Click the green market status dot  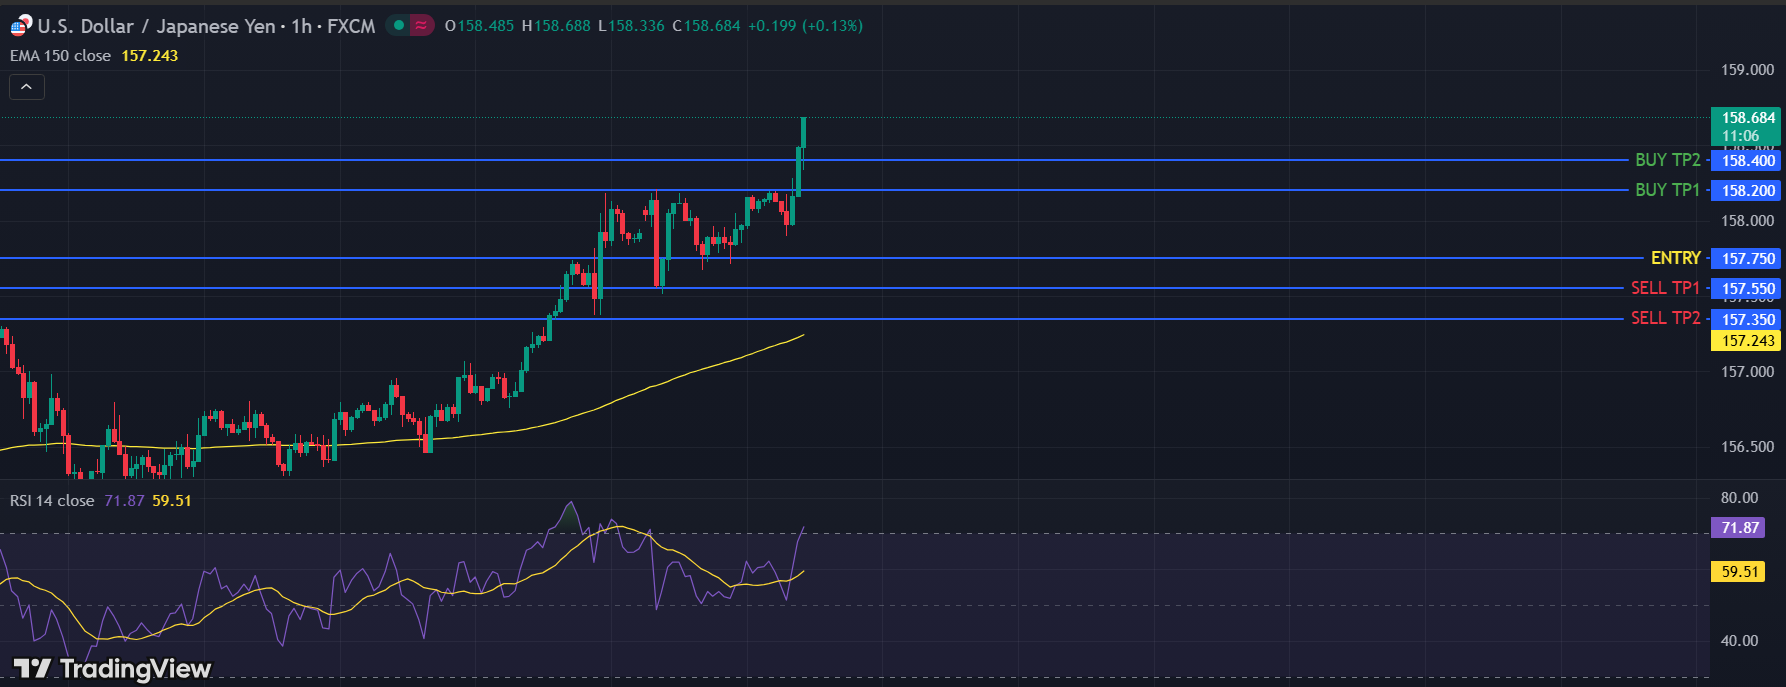point(399,26)
